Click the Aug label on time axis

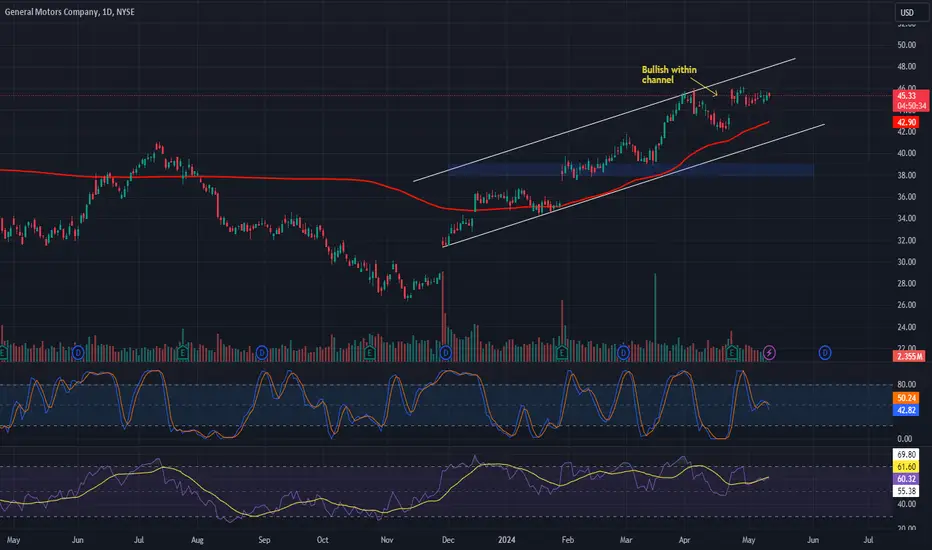pos(197,540)
